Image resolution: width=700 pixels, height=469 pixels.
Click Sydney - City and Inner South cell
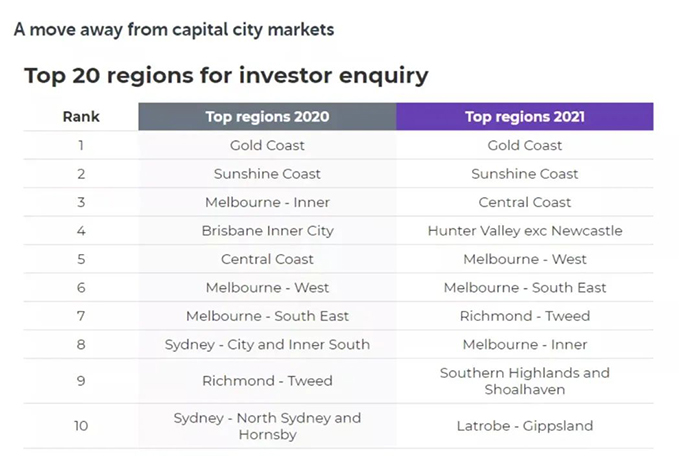pos(267,344)
